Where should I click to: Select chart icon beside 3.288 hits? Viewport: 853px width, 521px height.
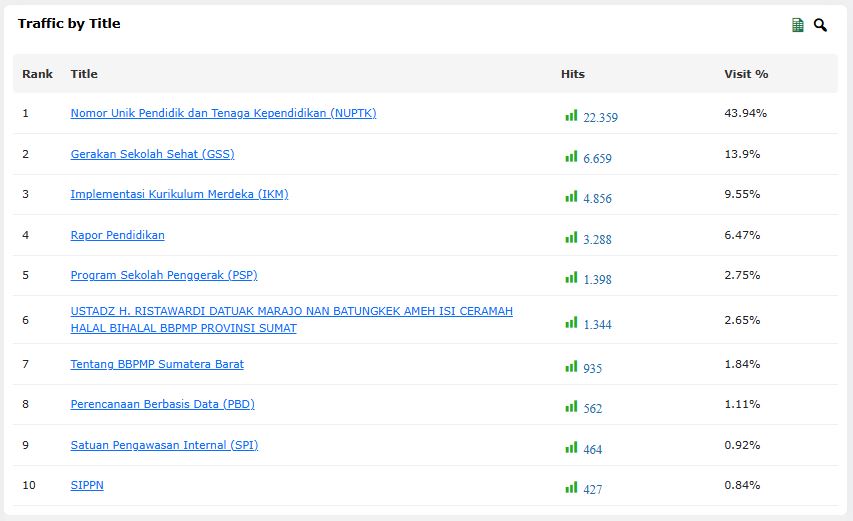[571, 238]
